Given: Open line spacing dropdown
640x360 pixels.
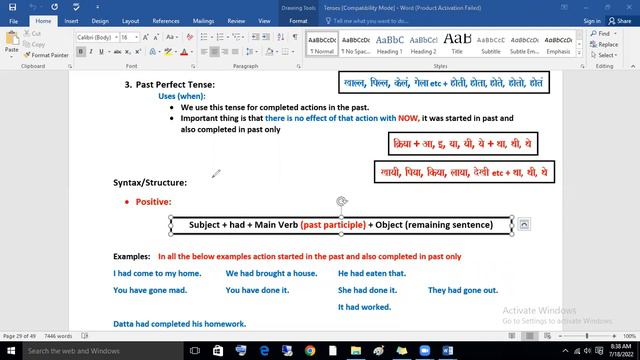Looking at the screenshot, I should click(x=252, y=52).
